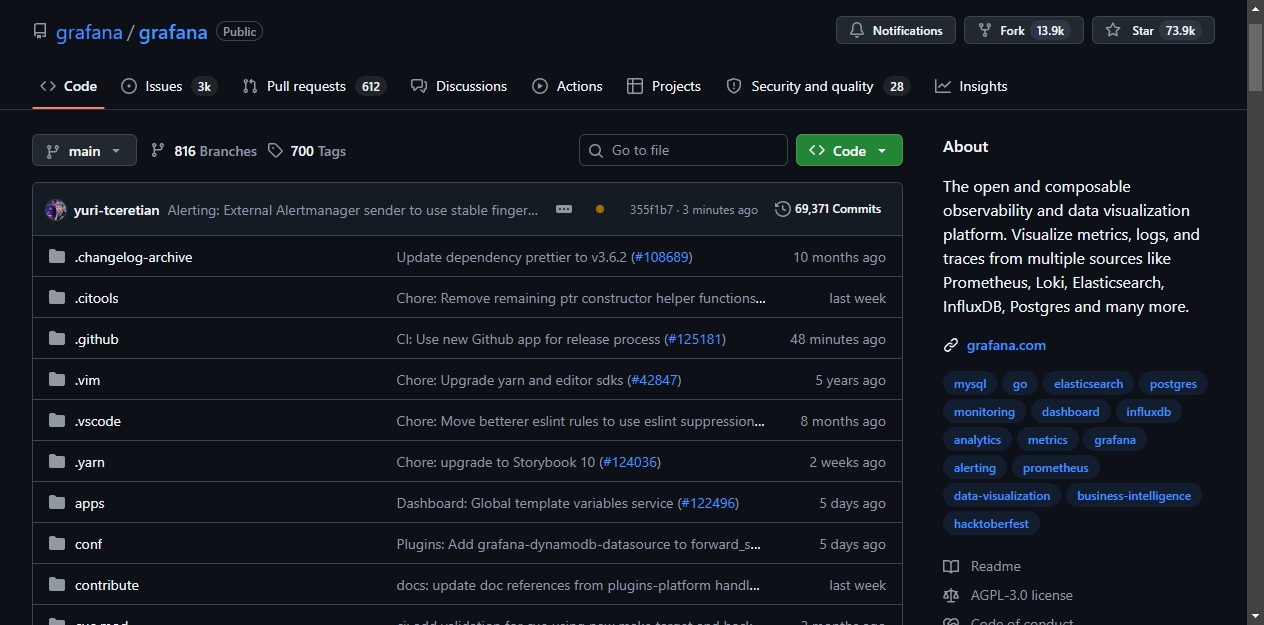Screen dimensions: 1264x625
Task: Click the link icon beside grafana.com
Action: [951, 346]
